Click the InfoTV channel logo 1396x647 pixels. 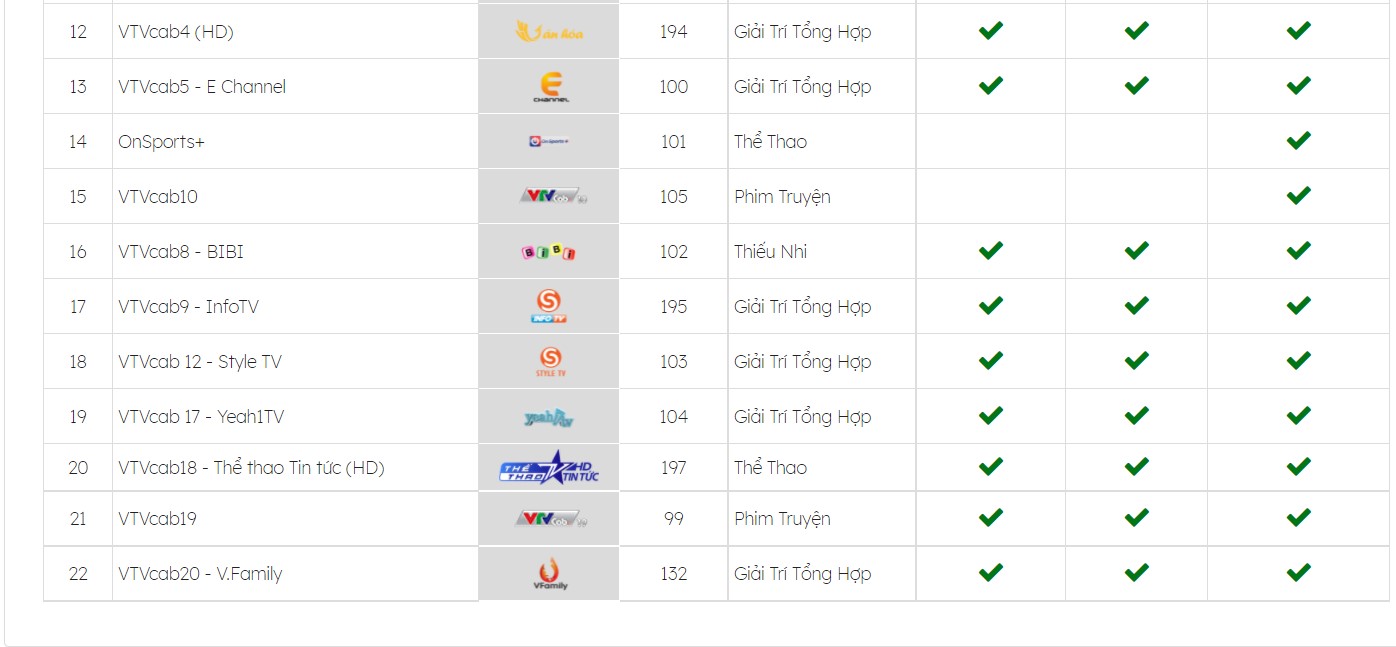(x=549, y=306)
